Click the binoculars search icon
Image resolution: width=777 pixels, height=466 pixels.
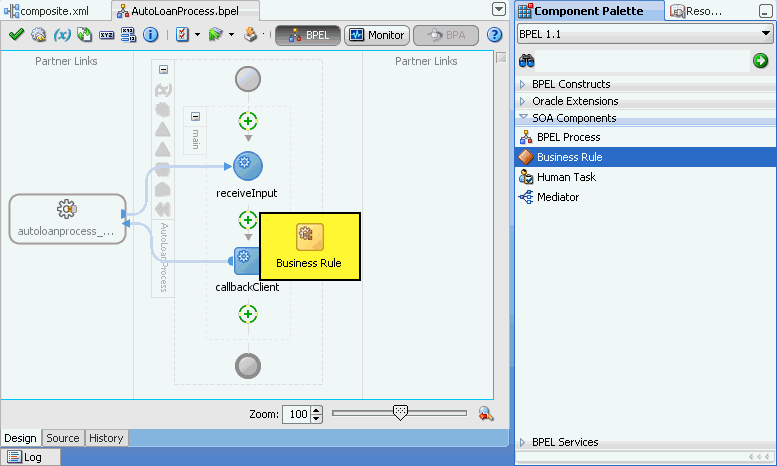point(526,61)
